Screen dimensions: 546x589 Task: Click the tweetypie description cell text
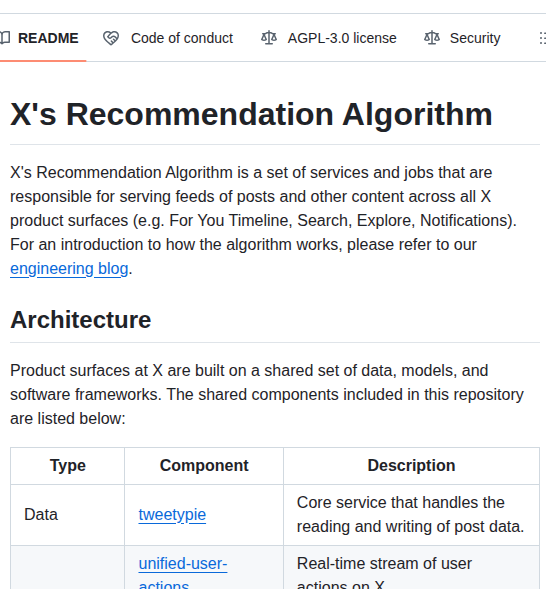[x=410, y=515]
